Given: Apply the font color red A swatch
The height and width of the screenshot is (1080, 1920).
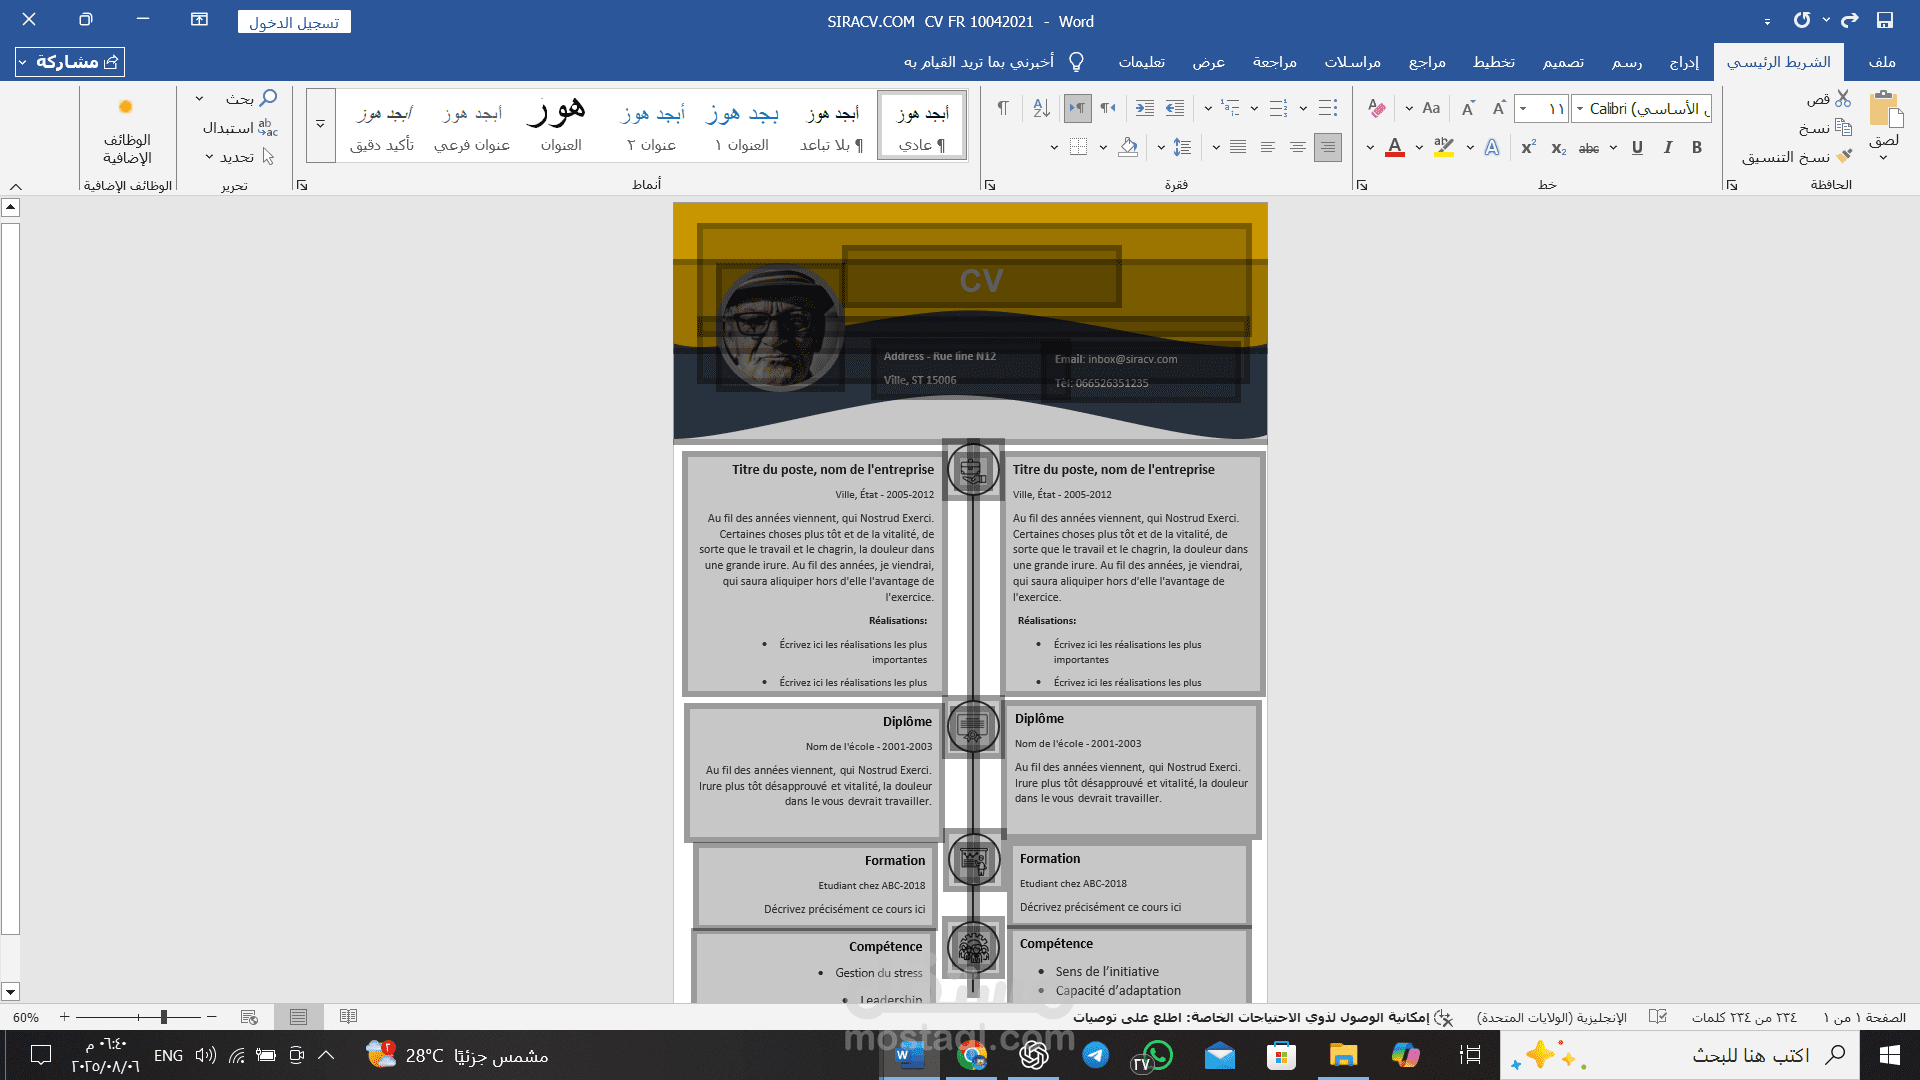Looking at the screenshot, I should [x=1395, y=148].
